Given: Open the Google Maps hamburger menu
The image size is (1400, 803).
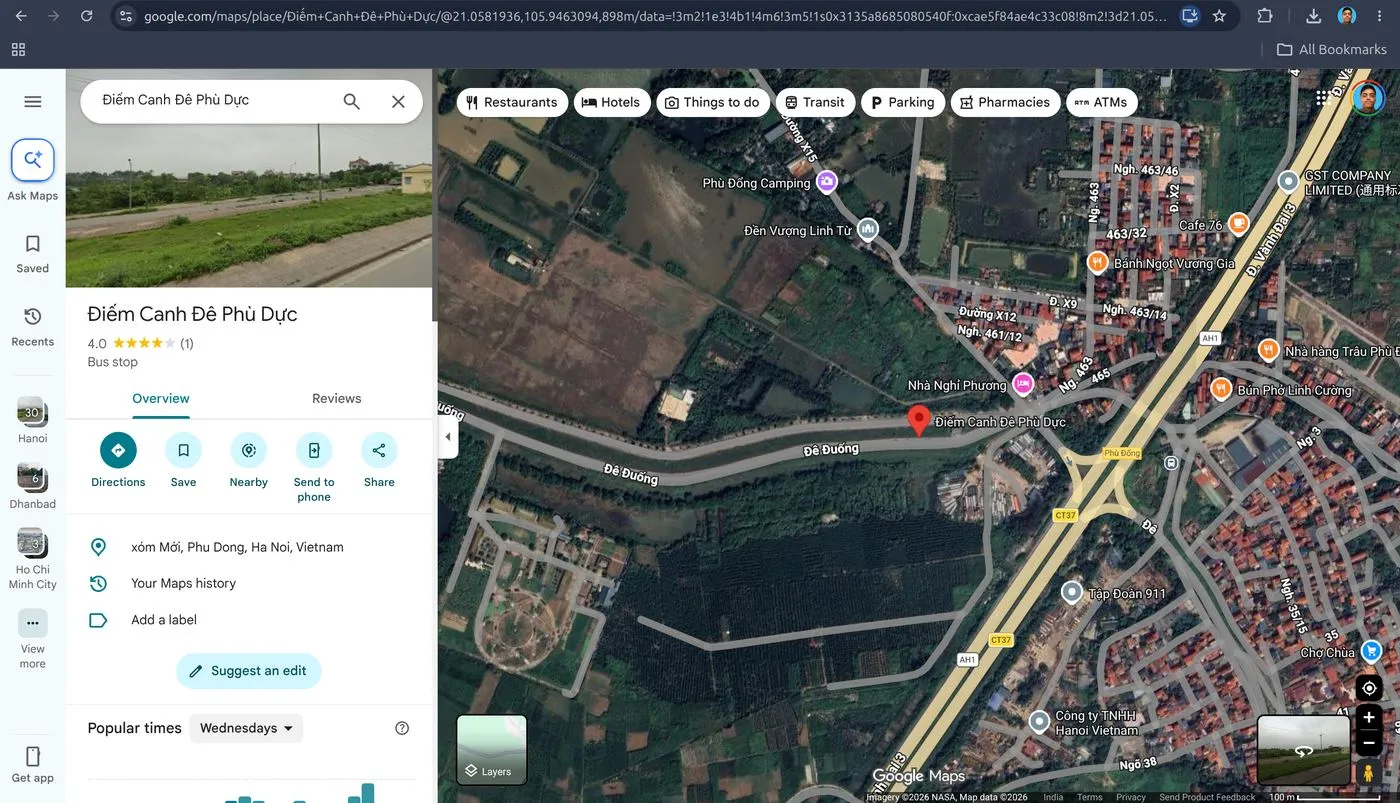Looking at the screenshot, I should pyautogui.click(x=32, y=101).
